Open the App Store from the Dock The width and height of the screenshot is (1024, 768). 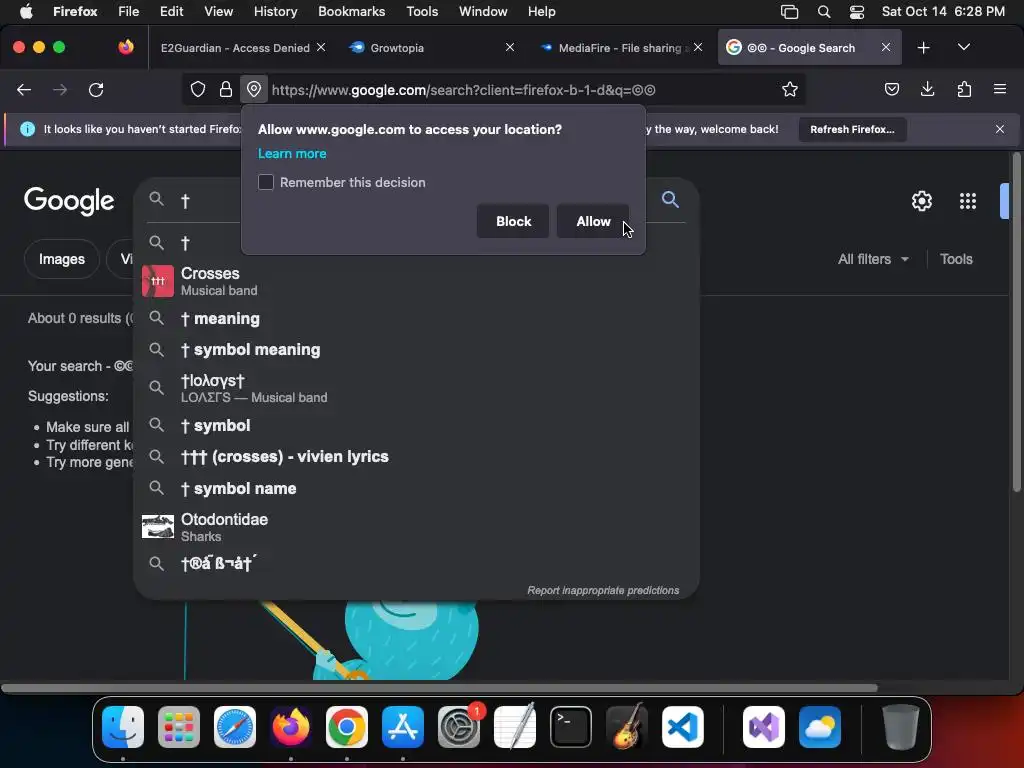[403, 727]
